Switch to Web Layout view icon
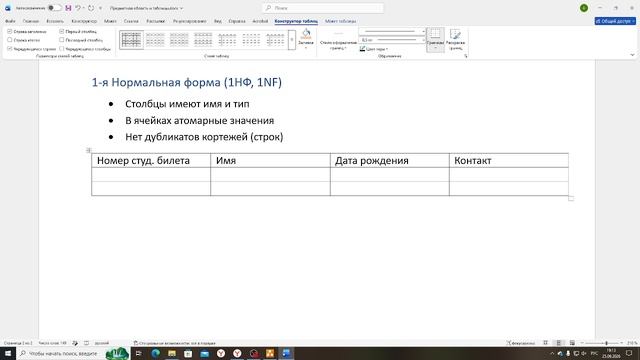This screenshot has width=640, height=360. (x=572, y=343)
